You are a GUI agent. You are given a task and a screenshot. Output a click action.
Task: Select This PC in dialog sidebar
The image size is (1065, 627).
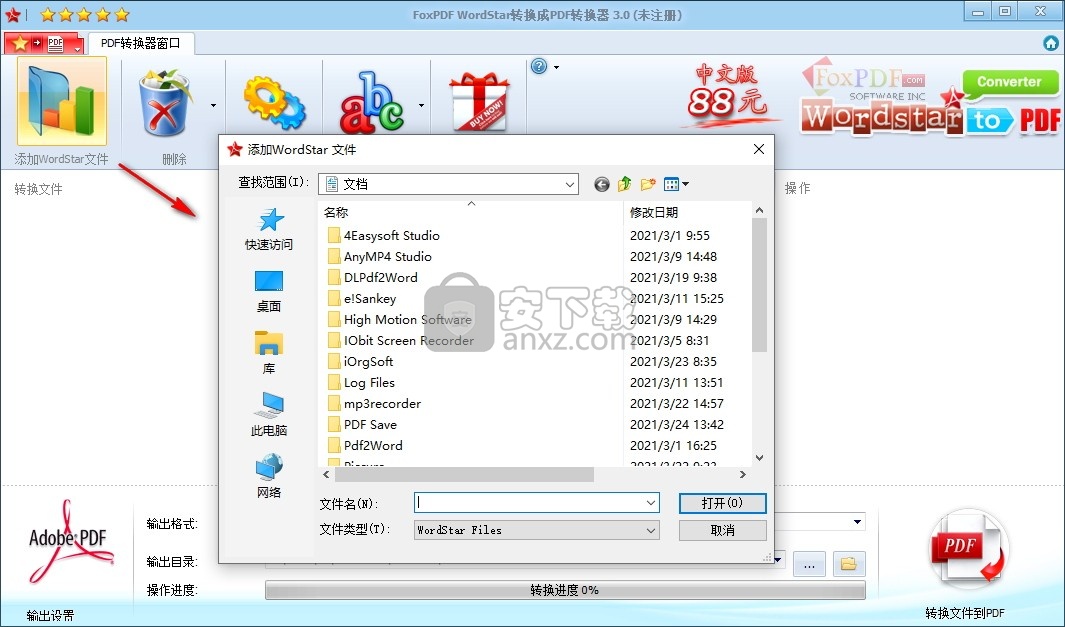269,415
